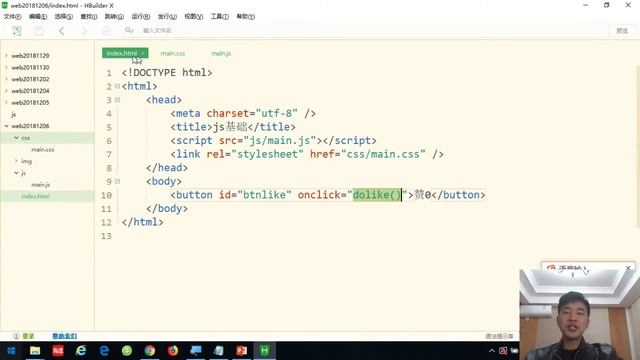Open the 选择(S) menu
The image size is (640, 360).
pyautogui.click(x=63, y=17)
